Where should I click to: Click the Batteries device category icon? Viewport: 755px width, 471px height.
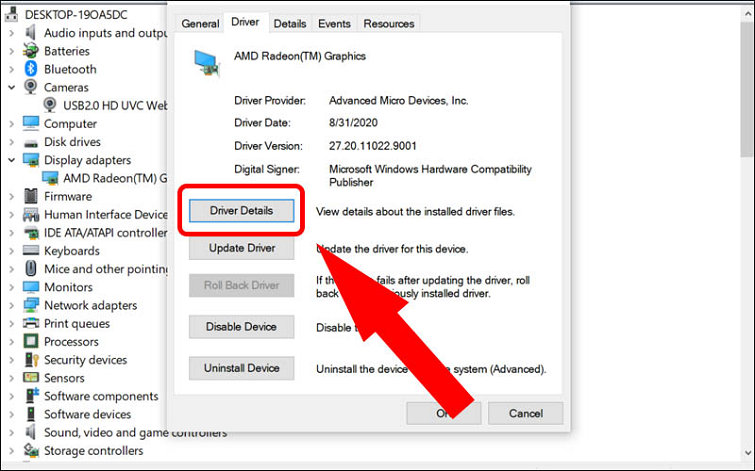click(x=31, y=51)
